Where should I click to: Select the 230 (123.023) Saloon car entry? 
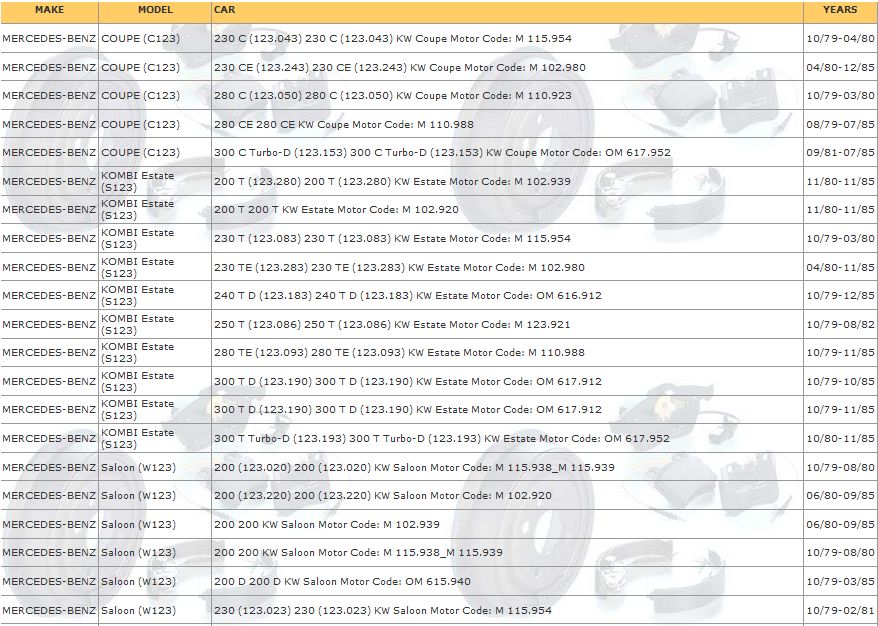(382, 611)
